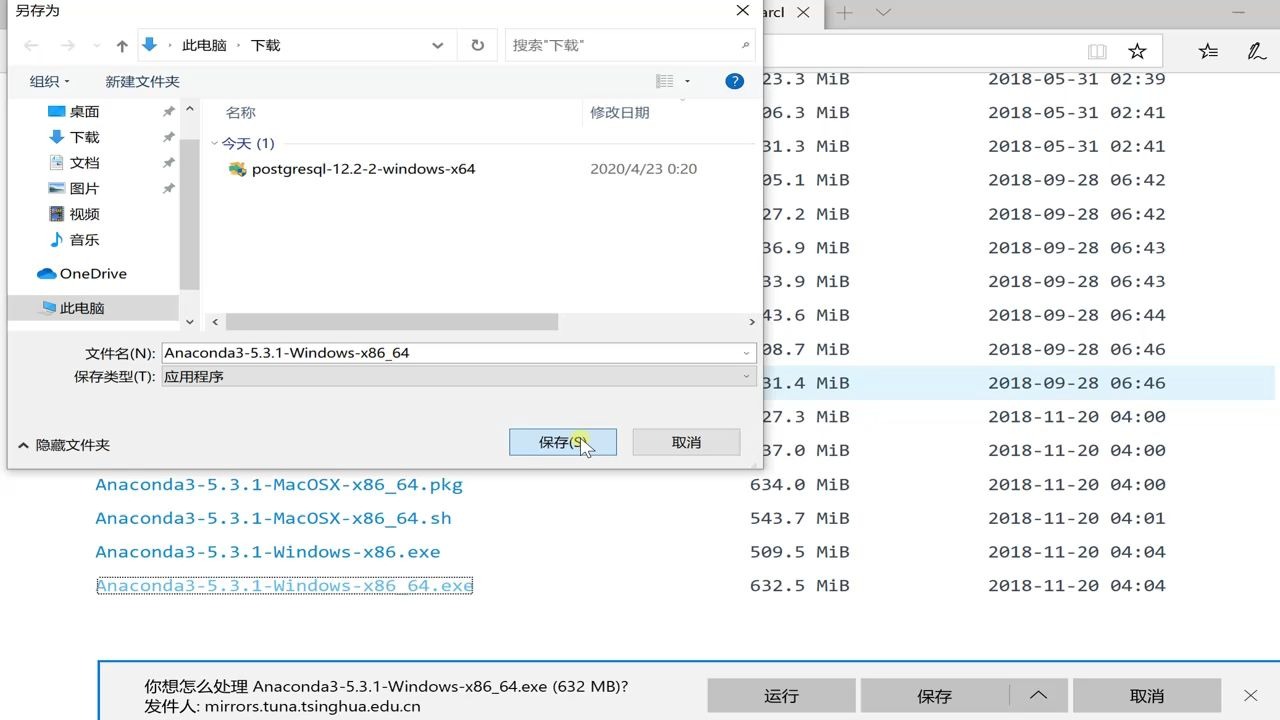Click navigation pane scroll down arrow

(x=190, y=322)
